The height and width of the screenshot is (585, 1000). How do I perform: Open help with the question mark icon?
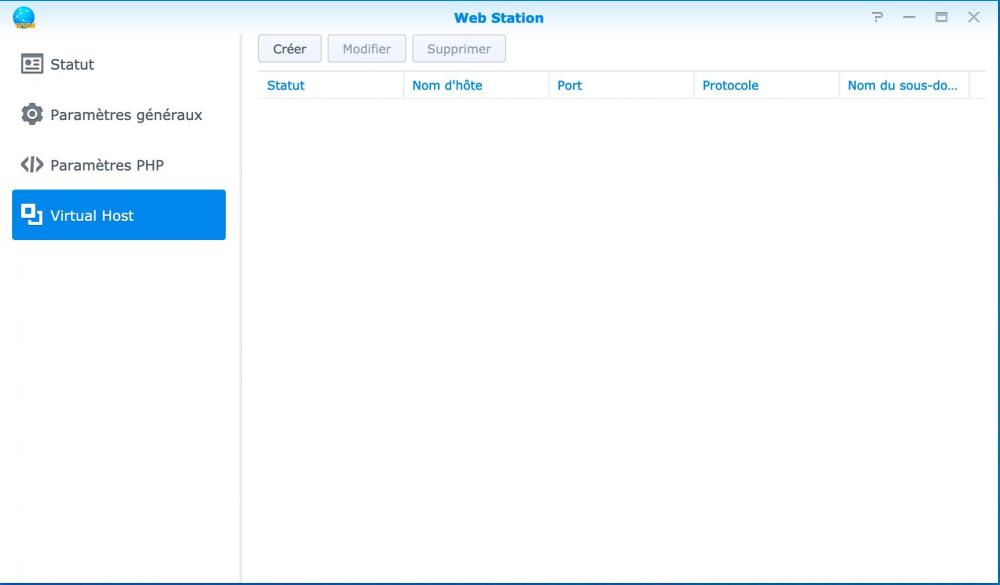[x=878, y=17]
